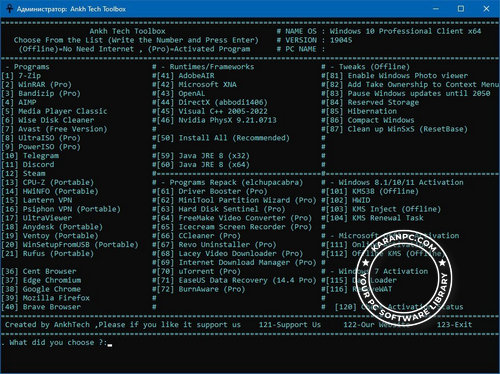Click the '[11] Discord' entry
This screenshot has width=500, height=374.
(28, 165)
